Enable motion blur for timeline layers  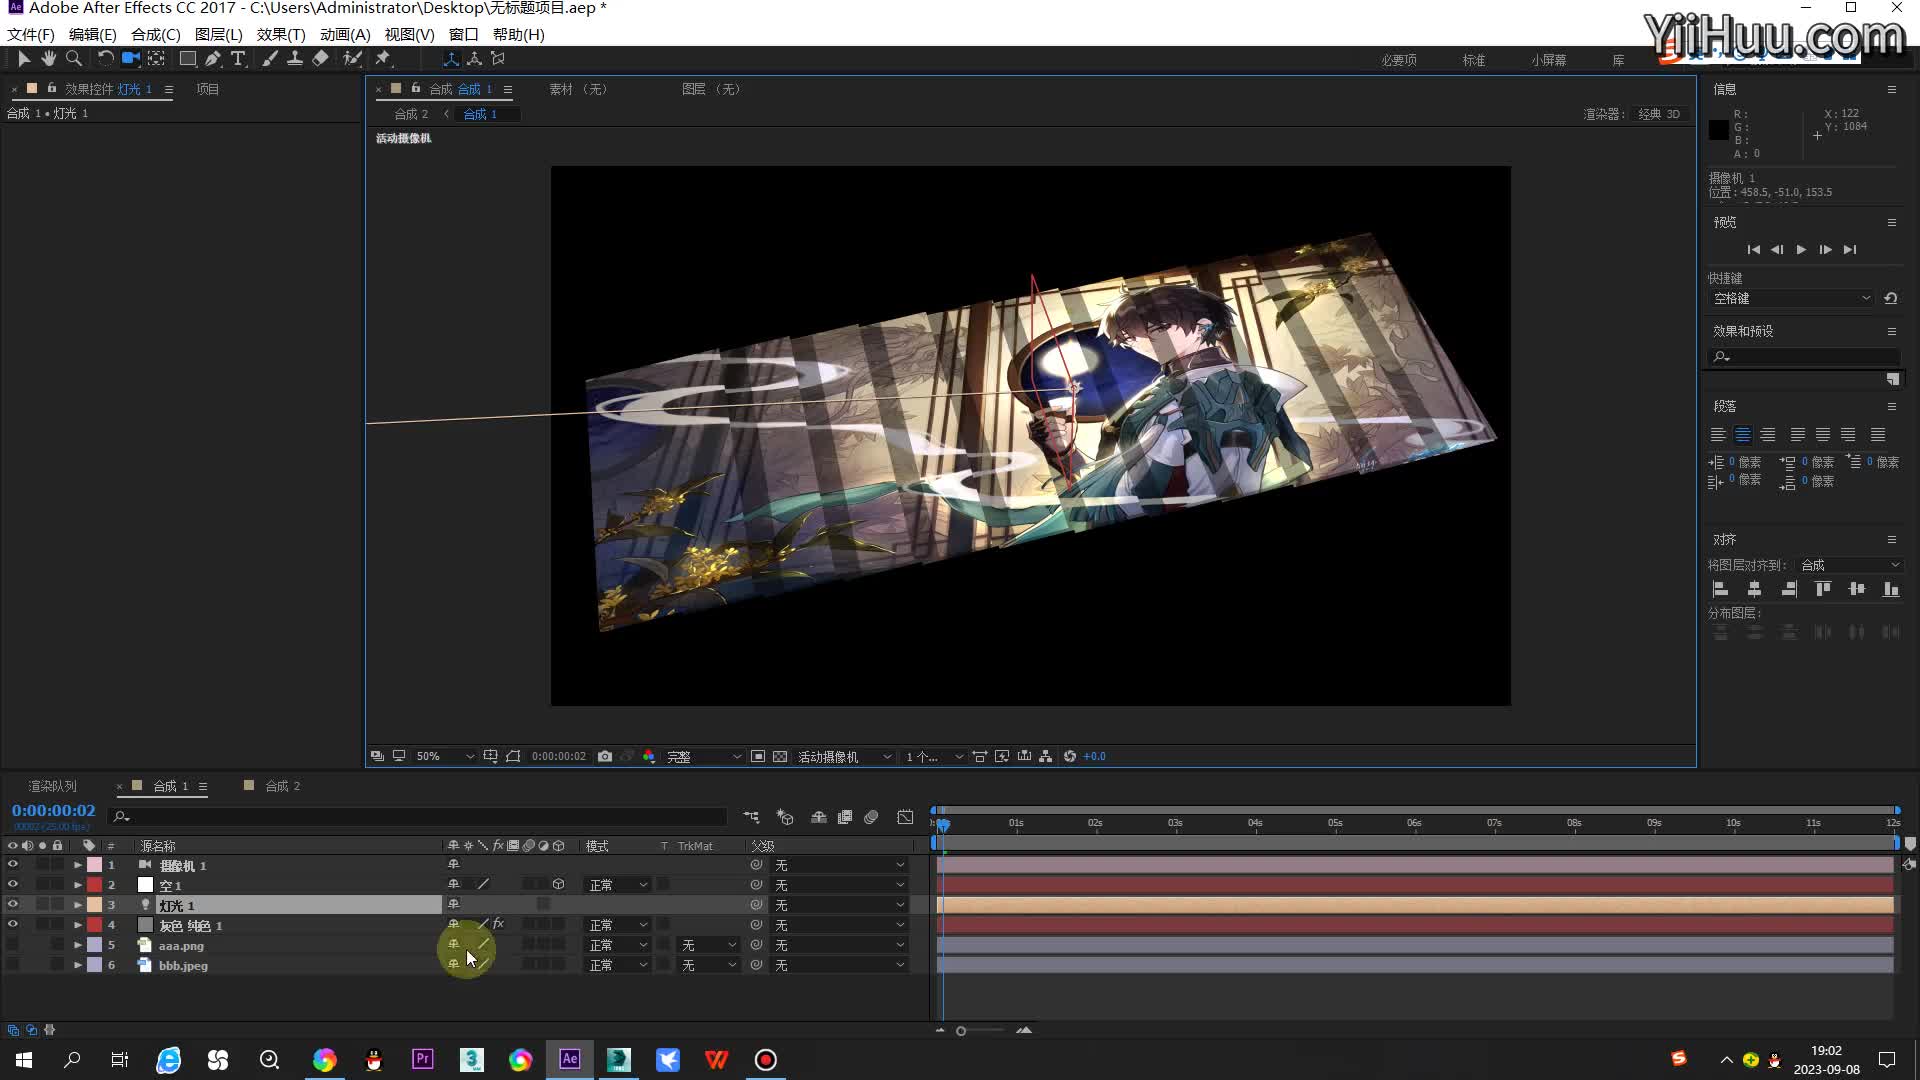pos(871,817)
